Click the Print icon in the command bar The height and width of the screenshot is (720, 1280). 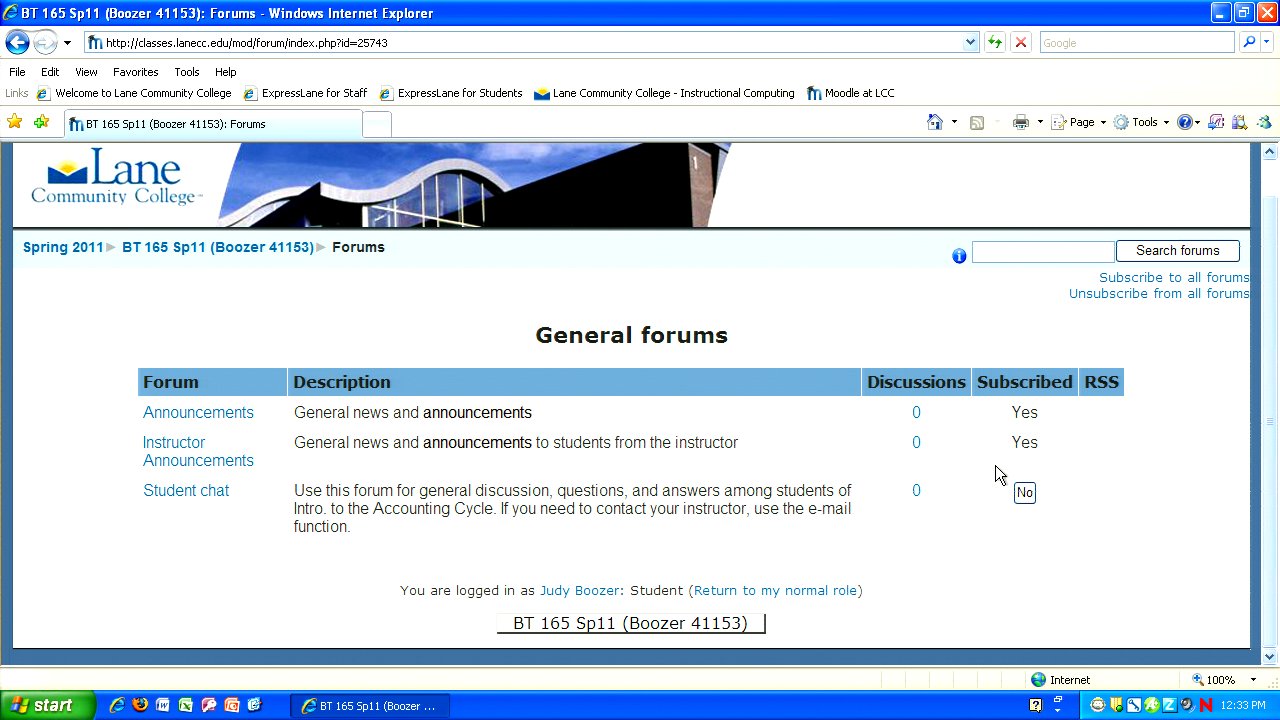1020,122
